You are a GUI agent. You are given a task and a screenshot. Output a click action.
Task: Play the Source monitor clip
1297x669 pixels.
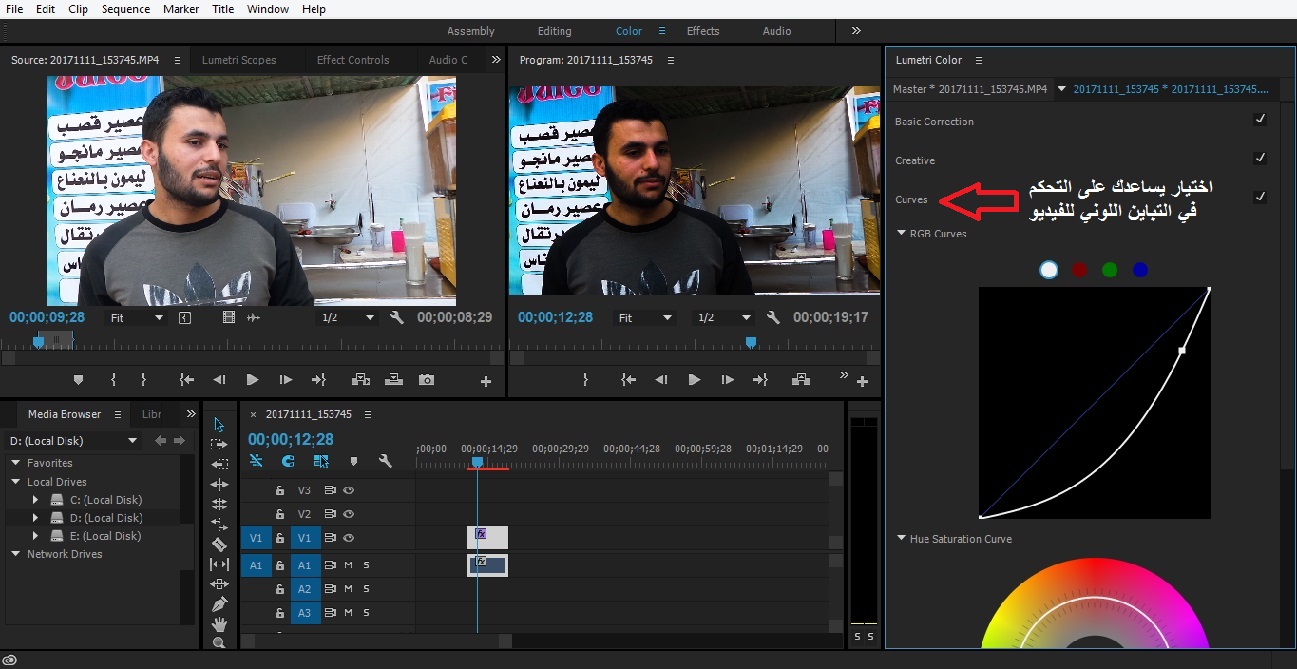[x=252, y=380]
